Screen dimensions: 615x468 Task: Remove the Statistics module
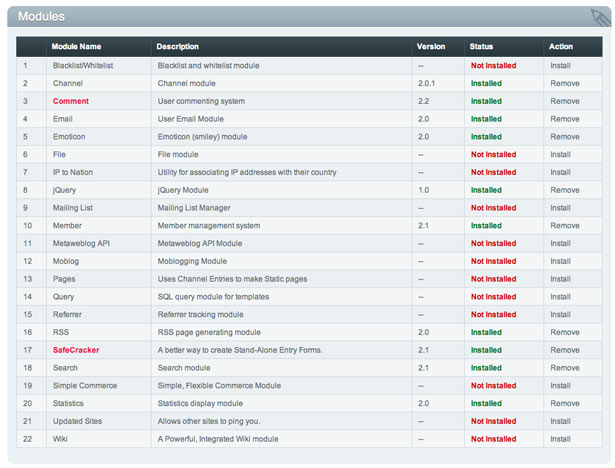point(565,403)
